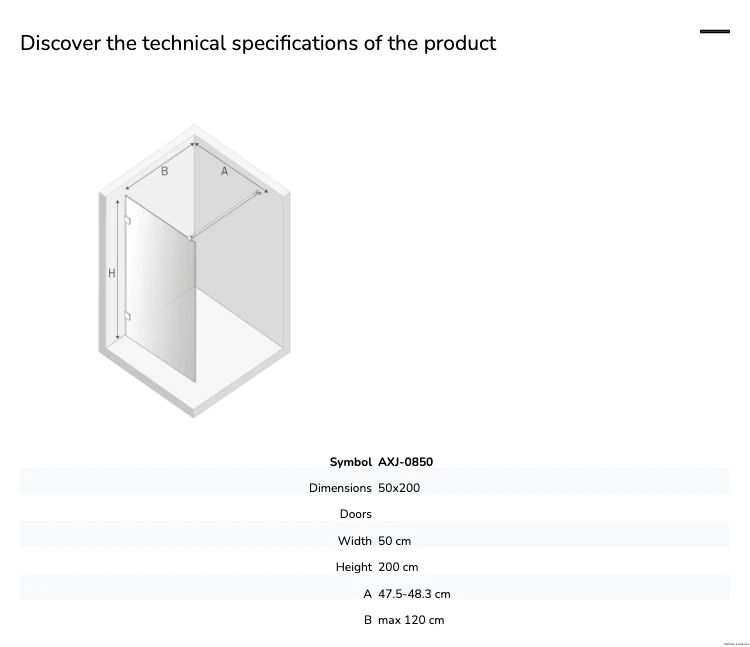Click the Height row label
The width and height of the screenshot is (750, 647).
point(353,567)
